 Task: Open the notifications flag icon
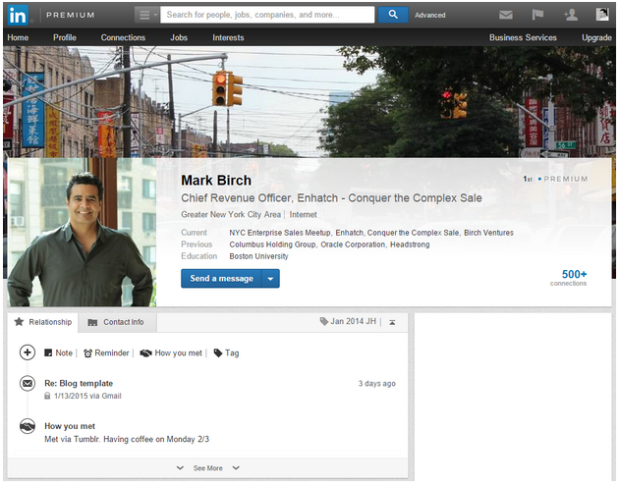point(537,15)
